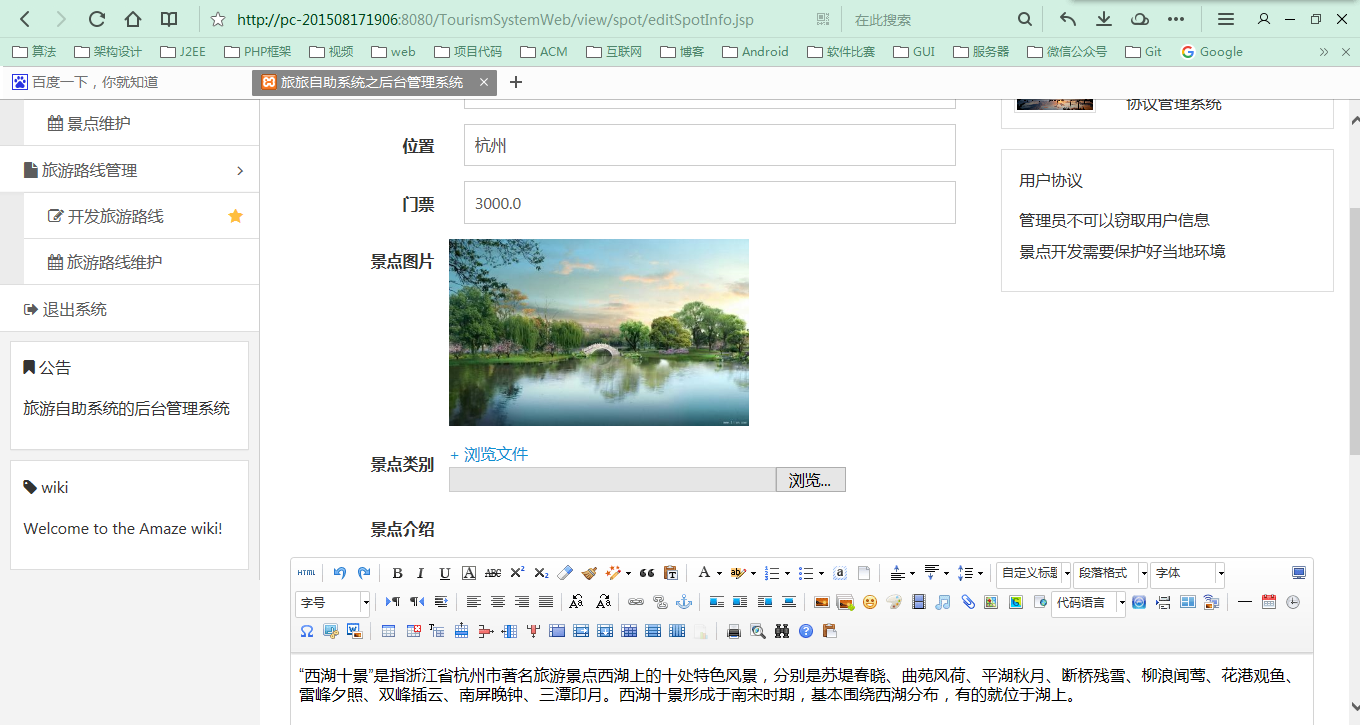Insert current time clock icon
The width and height of the screenshot is (1360, 725).
pyautogui.click(x=1293, y=602)
